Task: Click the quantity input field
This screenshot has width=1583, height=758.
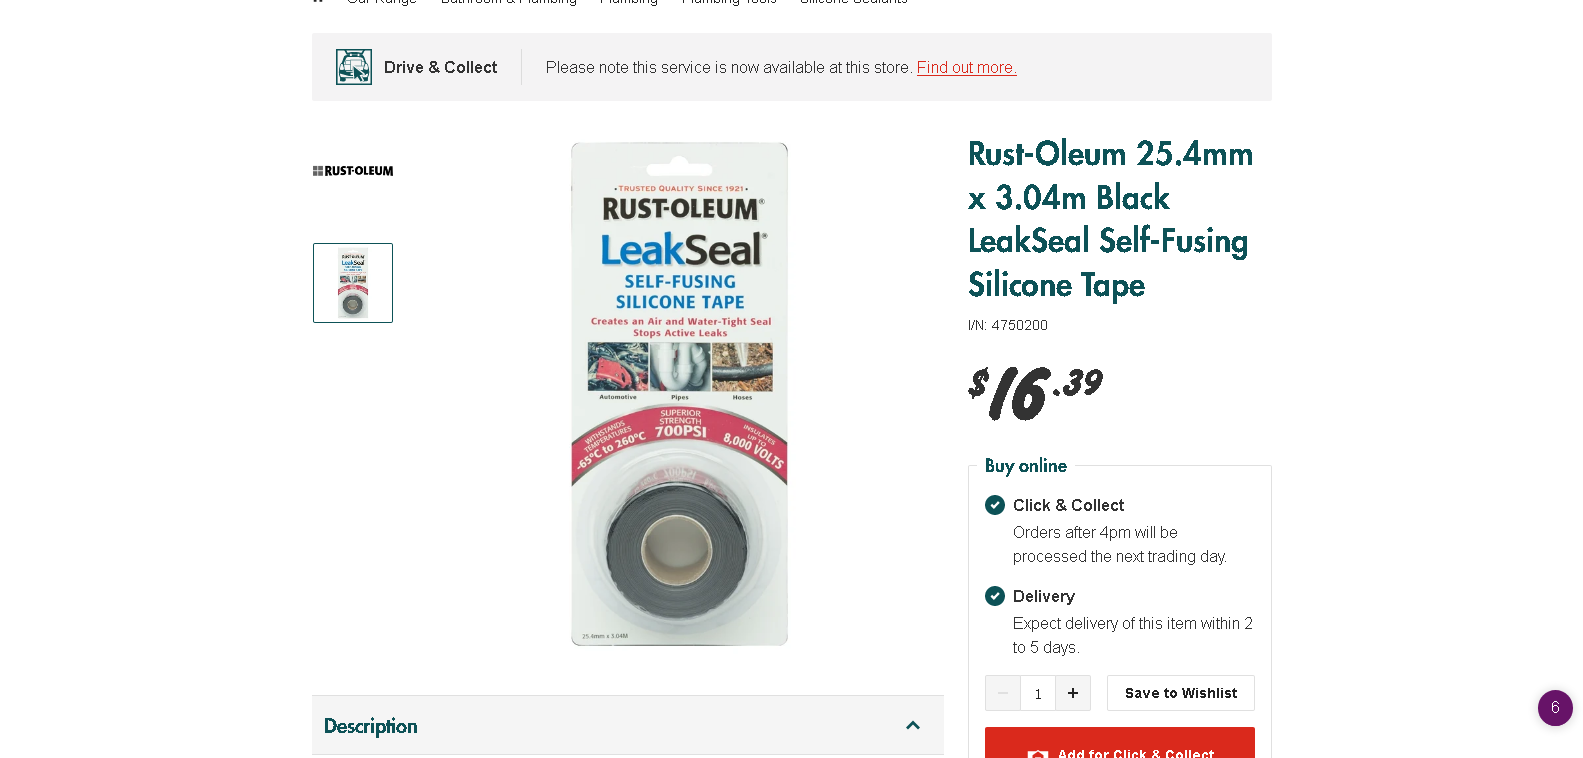Action: point(1037,693)
